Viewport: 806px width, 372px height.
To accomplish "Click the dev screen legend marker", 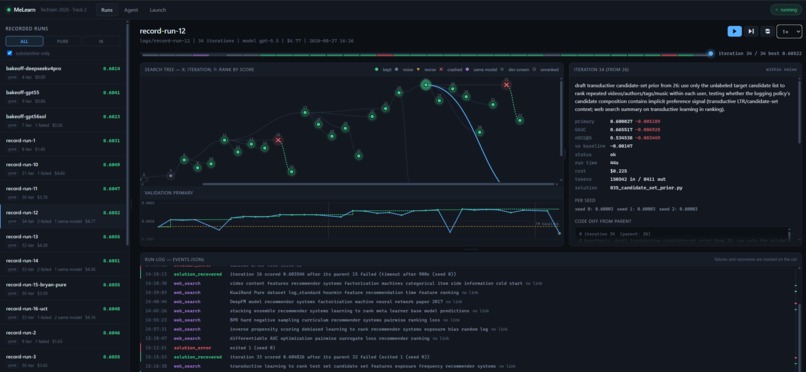I will pyautogui.click(x=503, y=69).
